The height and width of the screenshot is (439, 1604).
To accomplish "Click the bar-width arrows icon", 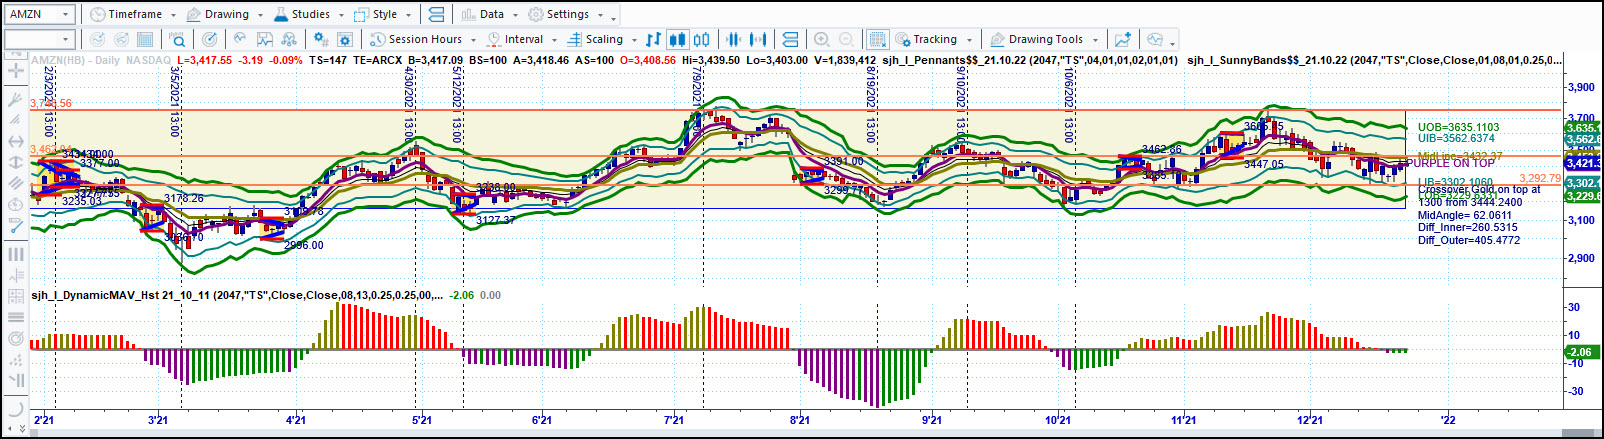I will (758, 39).
